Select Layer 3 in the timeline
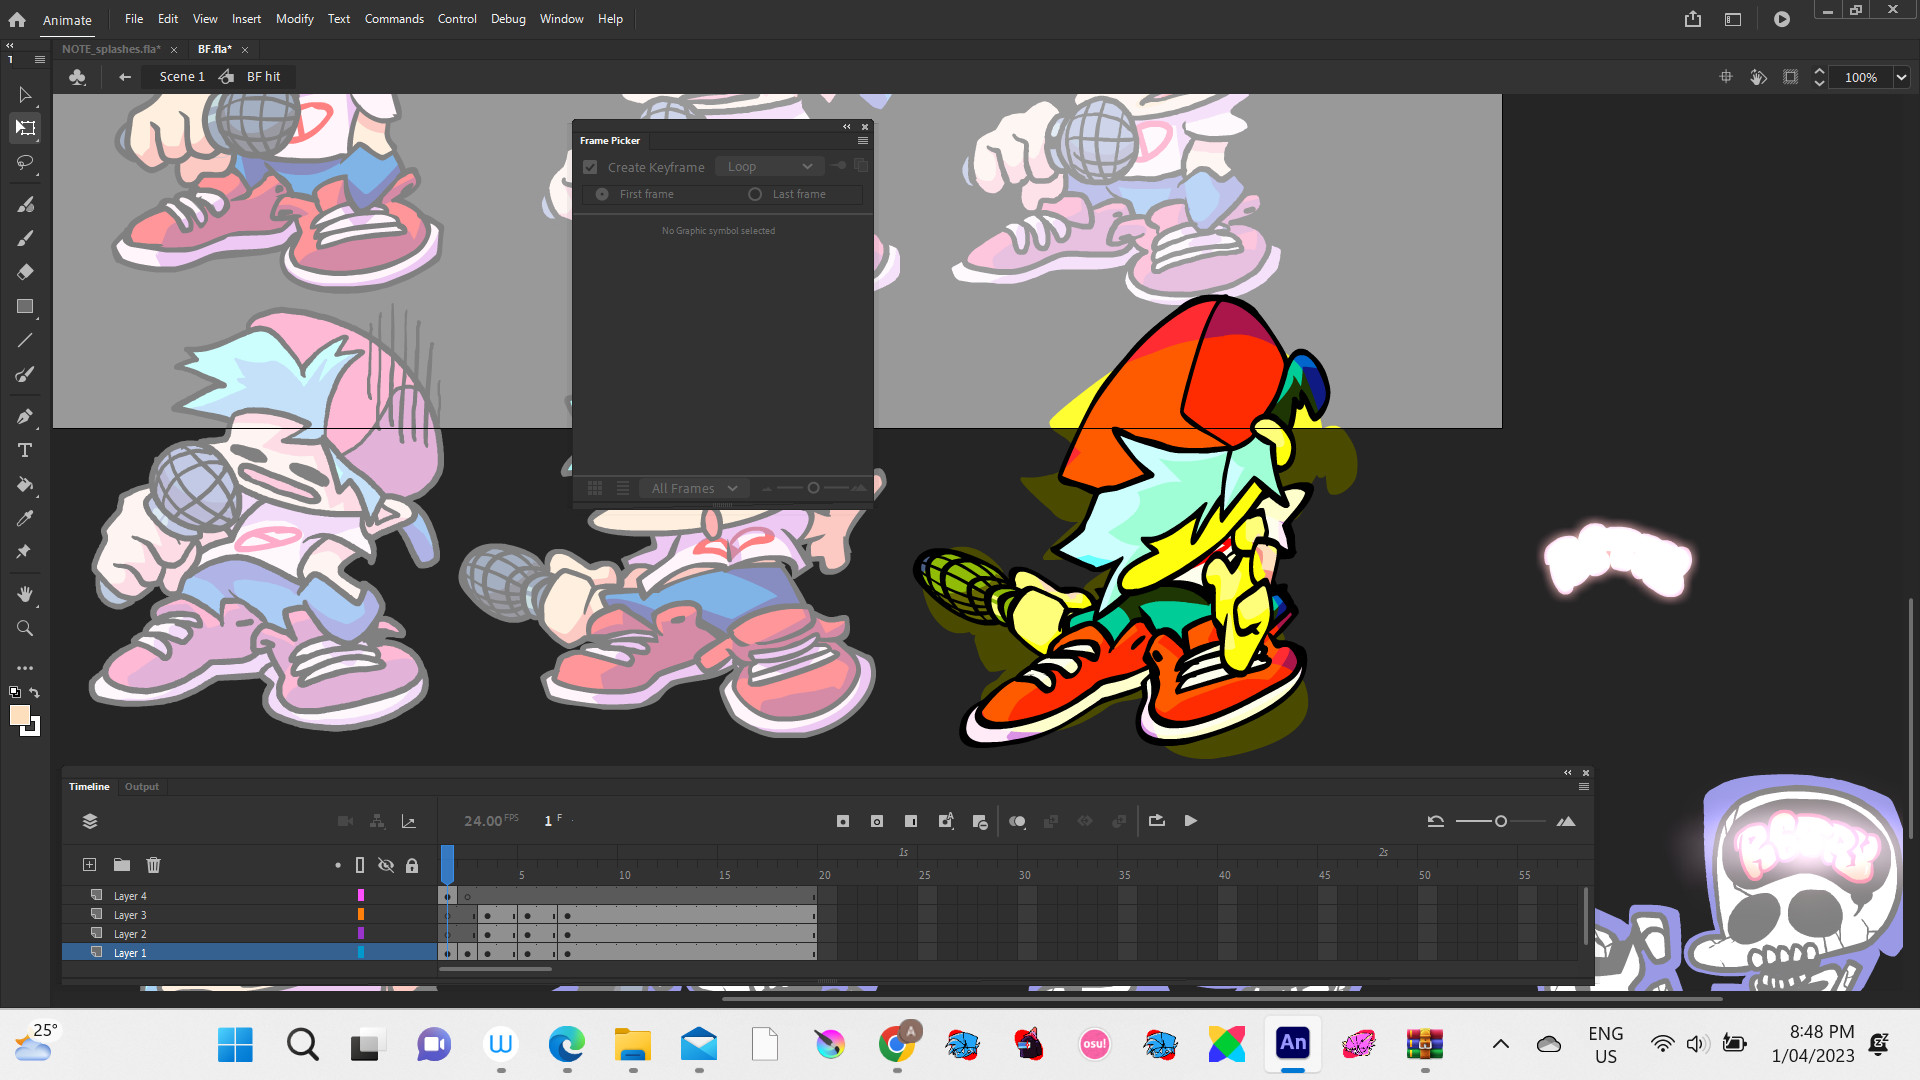The width and height of the screenshot is (1920, 1080). [x=131, y=914]
